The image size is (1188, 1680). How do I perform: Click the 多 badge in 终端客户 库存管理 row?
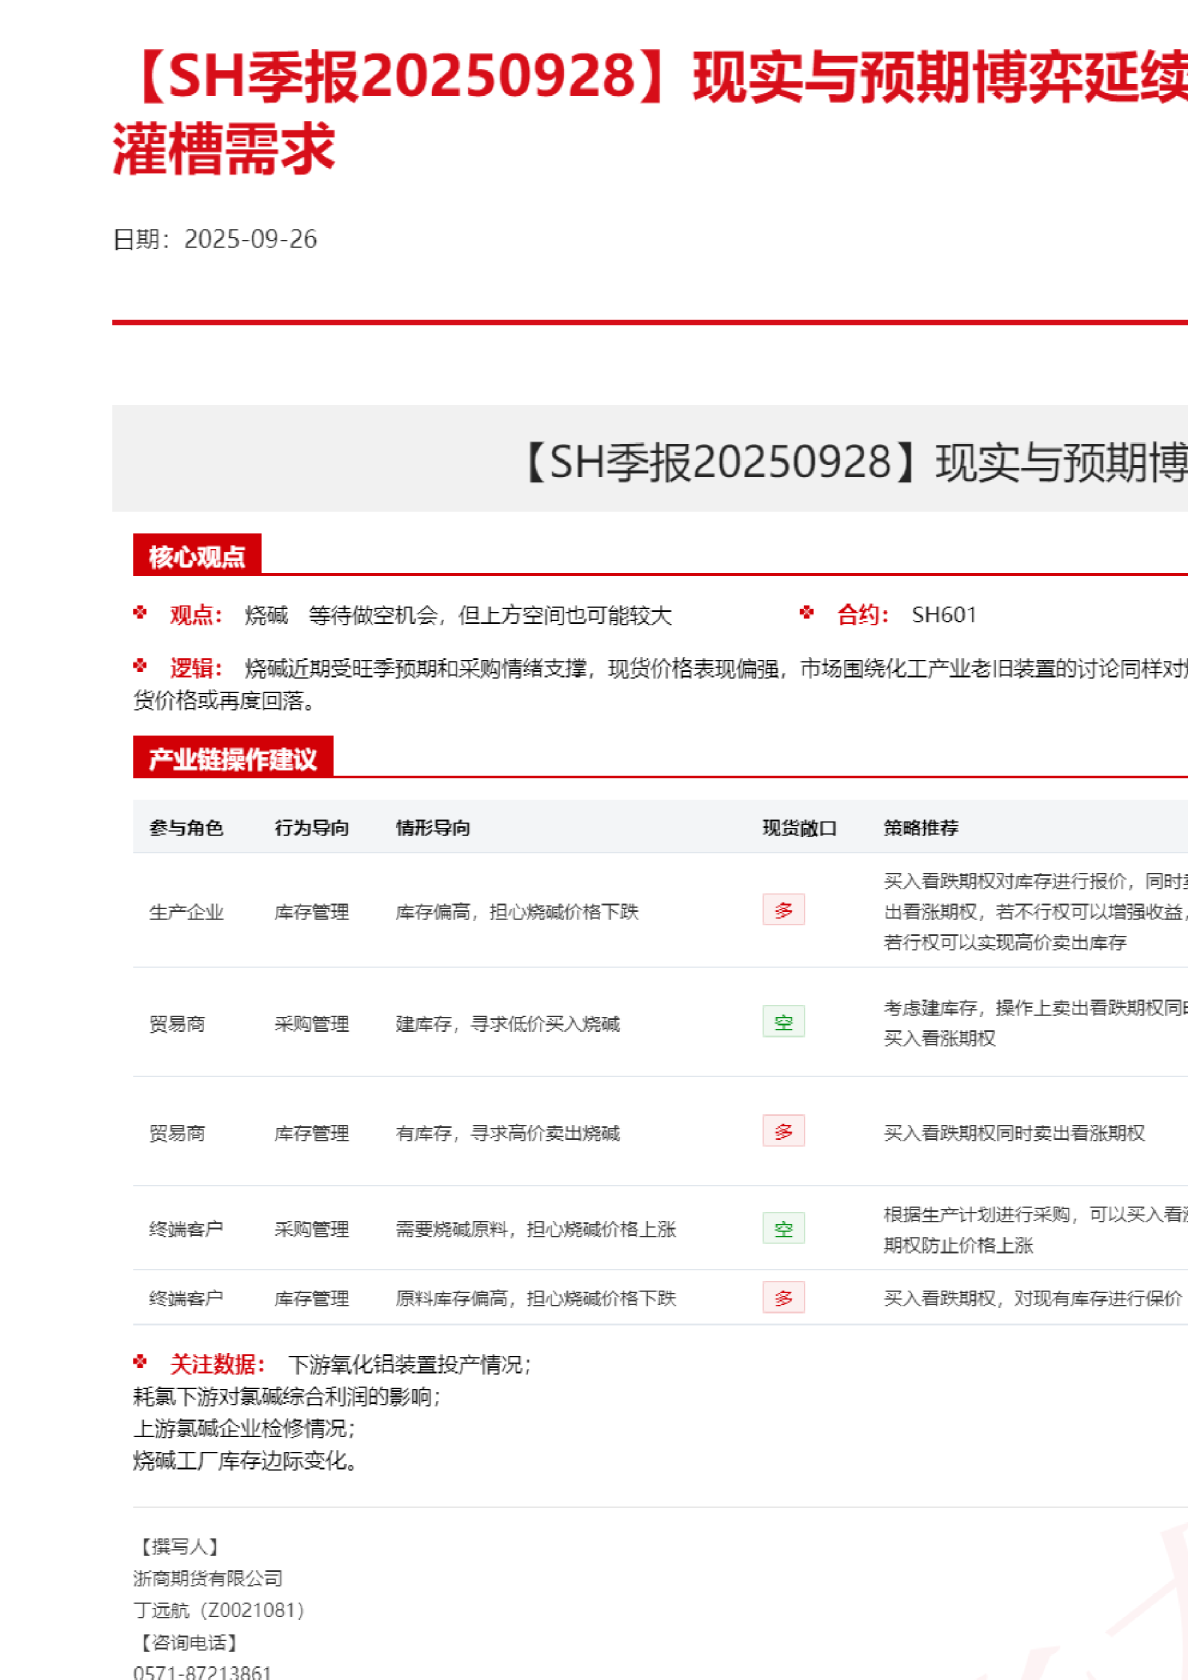[x=783, y=1298]
